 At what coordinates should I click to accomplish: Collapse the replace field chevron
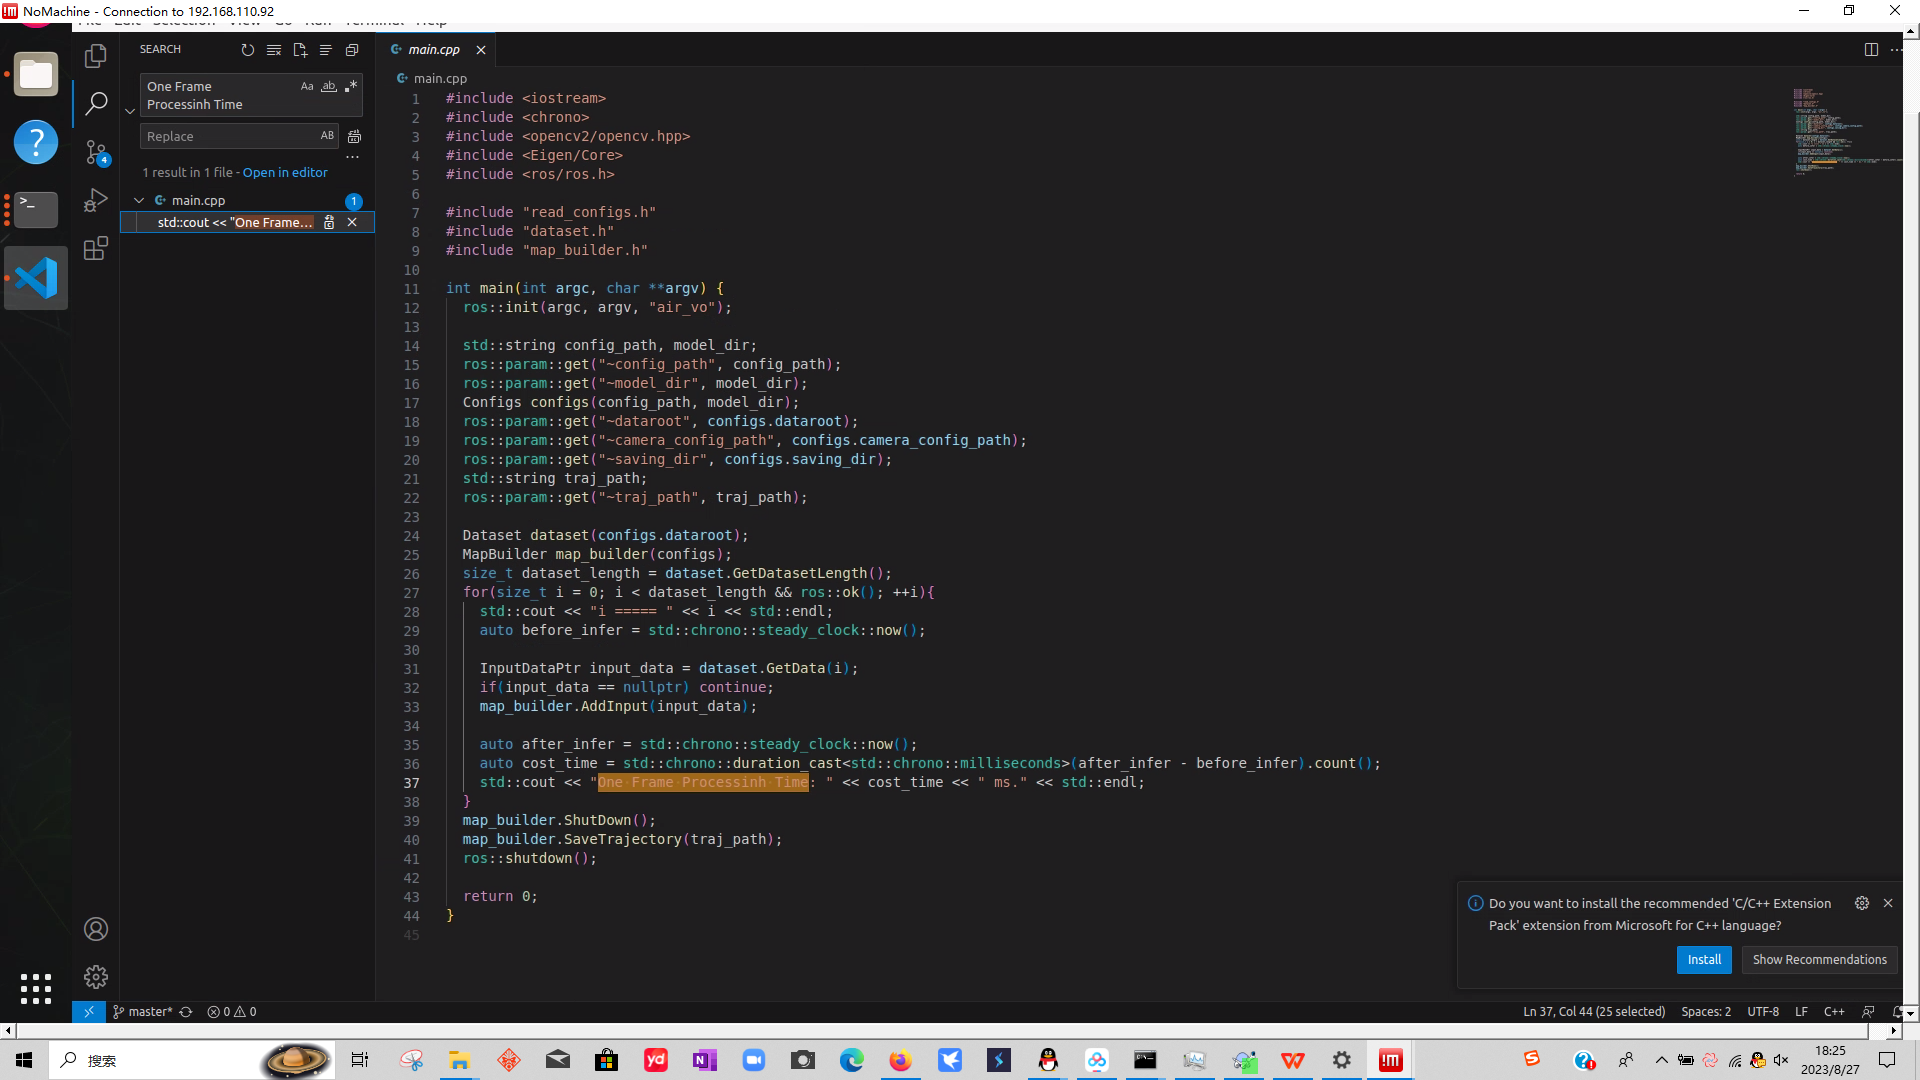[x=130, y=111]
